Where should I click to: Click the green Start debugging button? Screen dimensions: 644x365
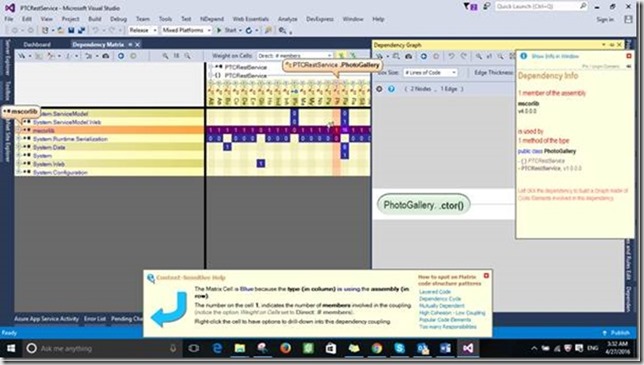pos(227,30)
